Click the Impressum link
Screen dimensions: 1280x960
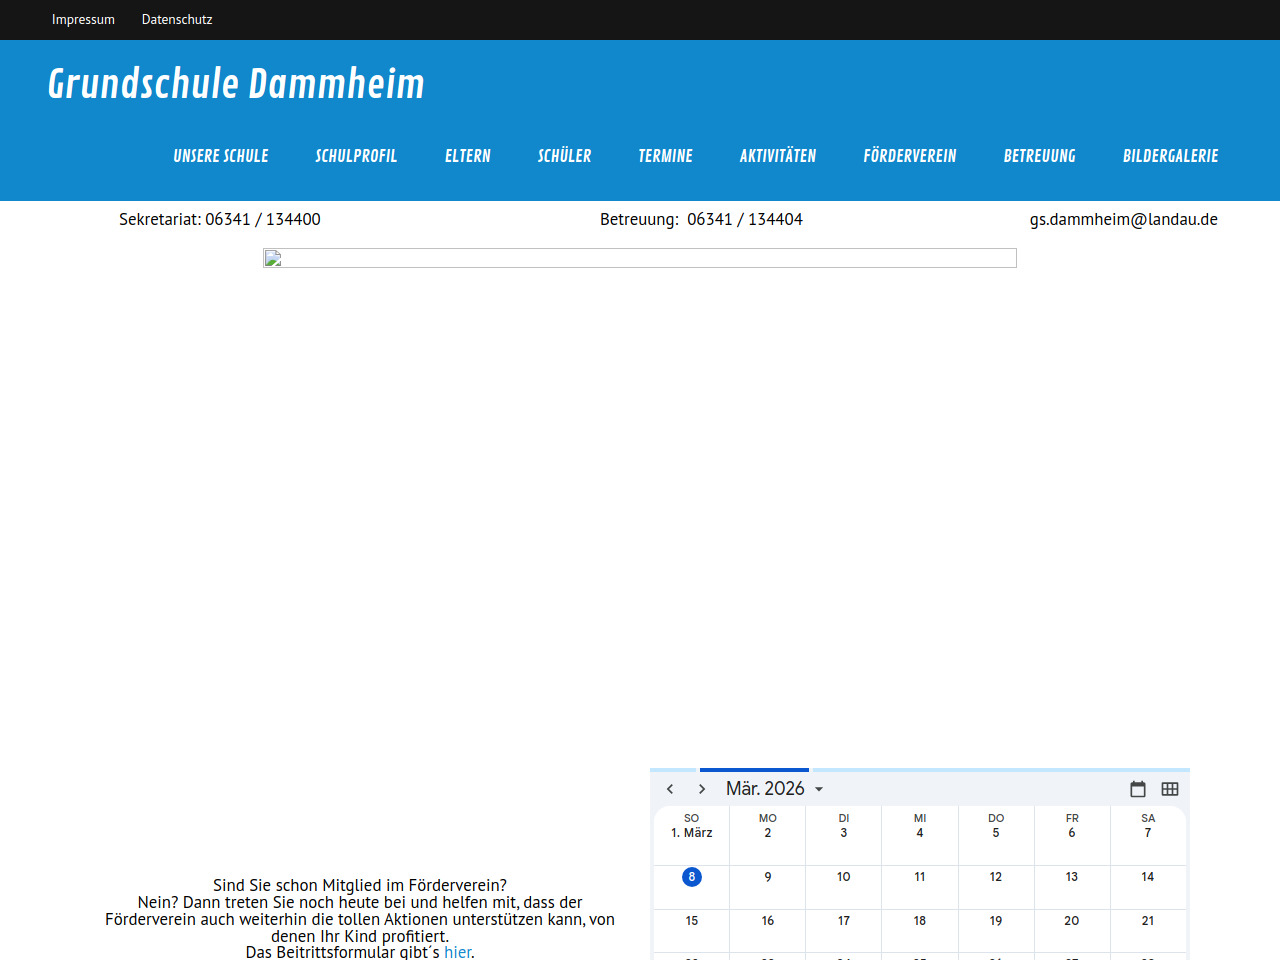pyautogui.click(x=83, y=19)
